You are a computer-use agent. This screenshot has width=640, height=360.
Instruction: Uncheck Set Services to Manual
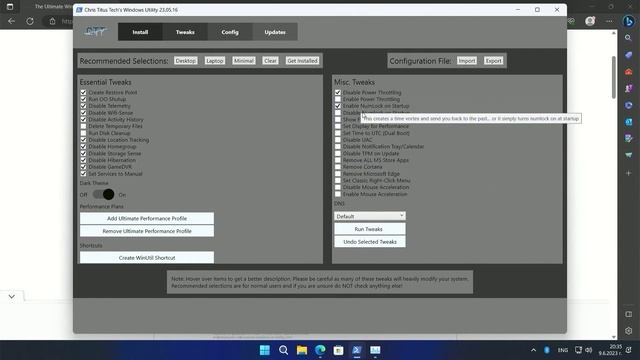[x=83, y=173]
